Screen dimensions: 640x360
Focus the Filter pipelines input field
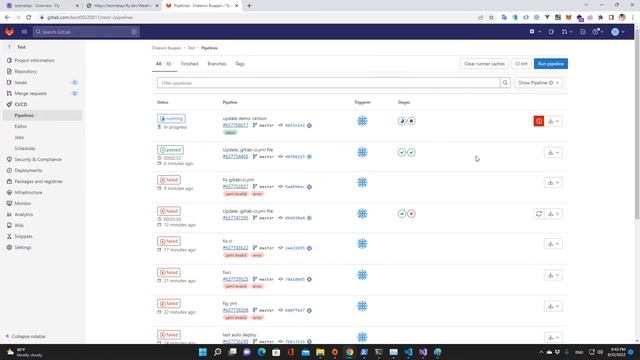coord(329,83)
